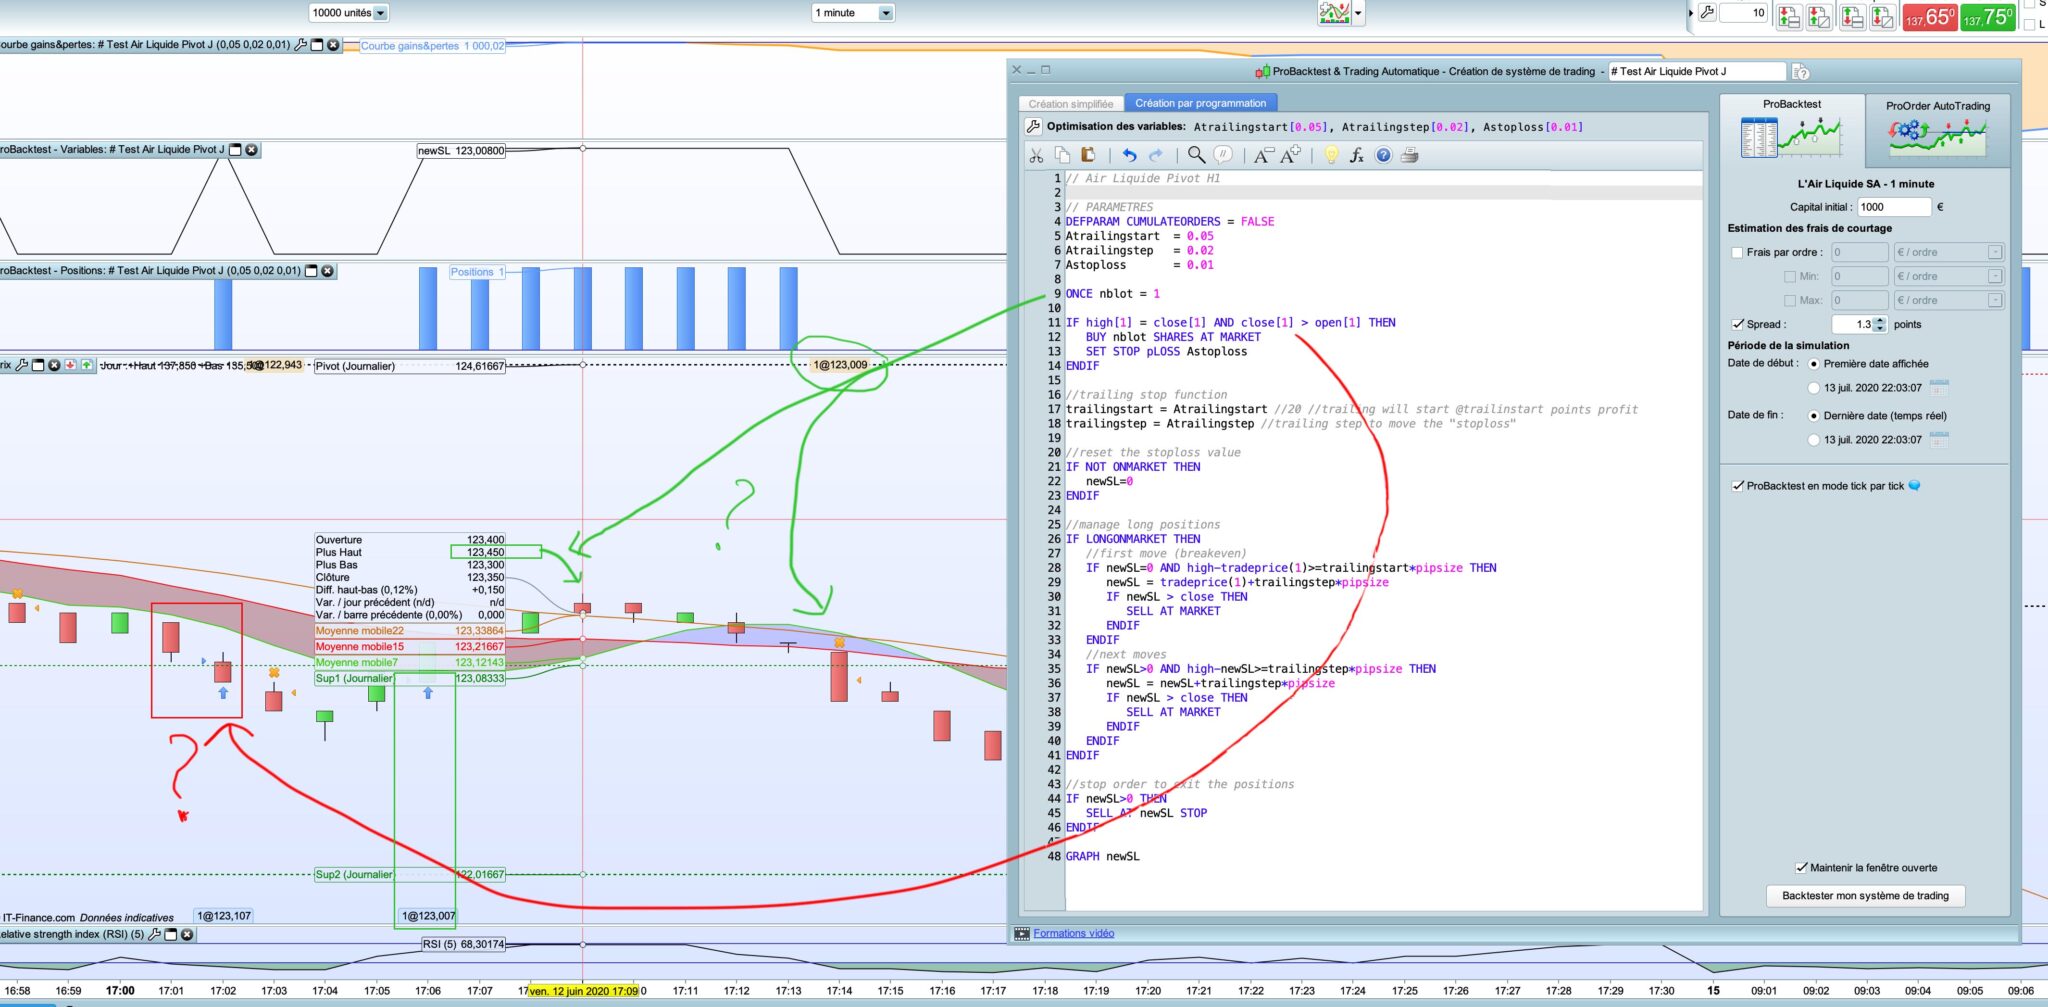Select Première date affichée radio button
2048x1007 pixels.
pyautogui.click(x=1813, y=364)
